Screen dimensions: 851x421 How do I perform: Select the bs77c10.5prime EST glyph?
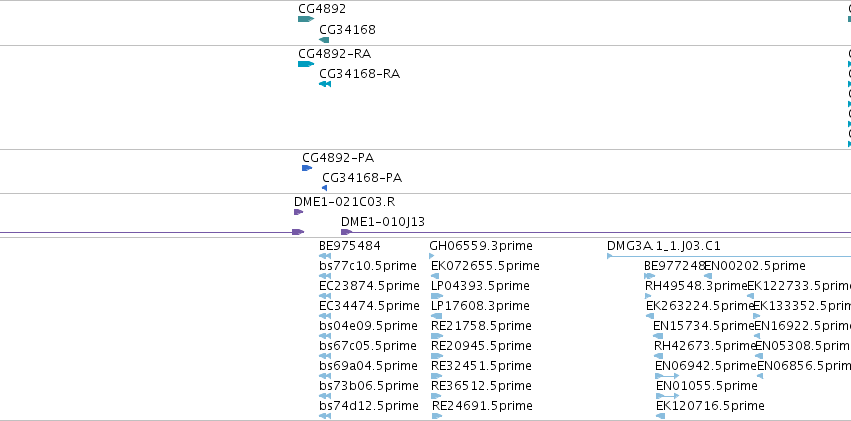point(325,276)
